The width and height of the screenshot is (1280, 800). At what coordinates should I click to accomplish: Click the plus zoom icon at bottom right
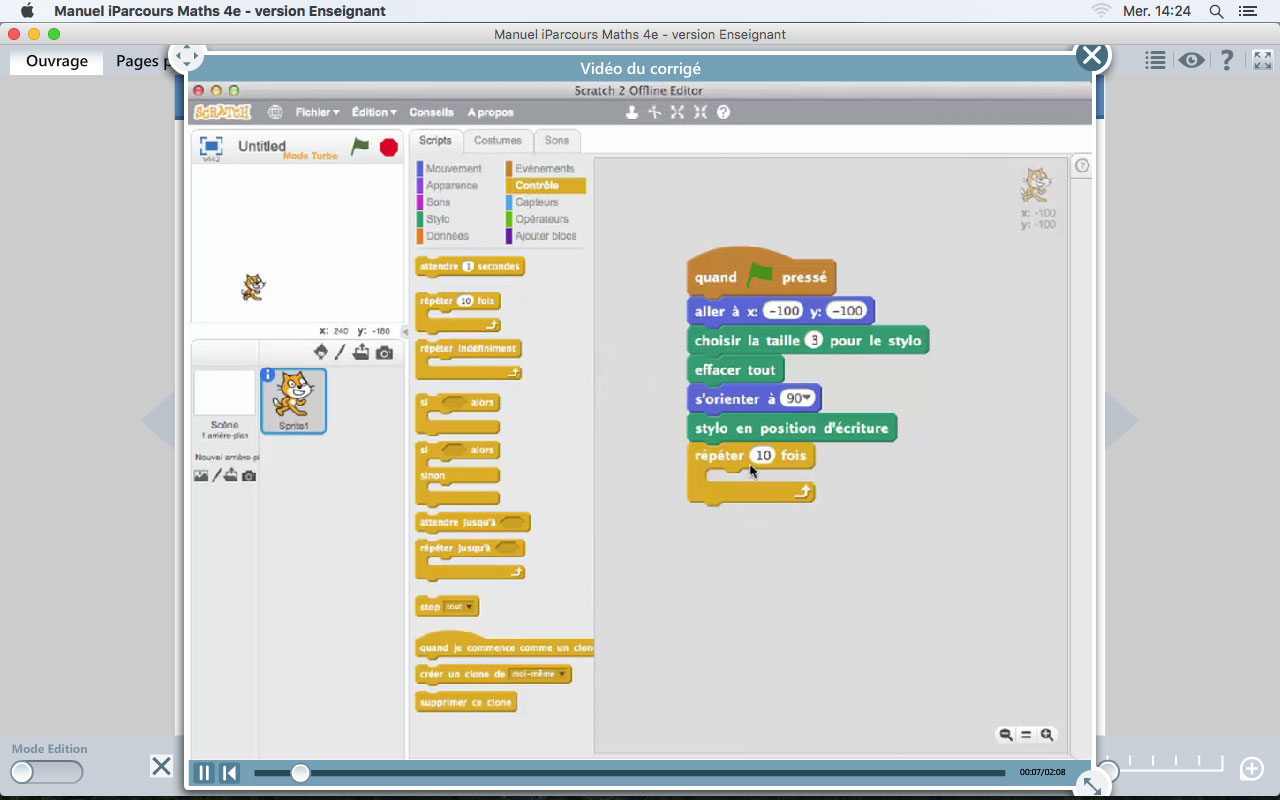tap(1252, 768)
